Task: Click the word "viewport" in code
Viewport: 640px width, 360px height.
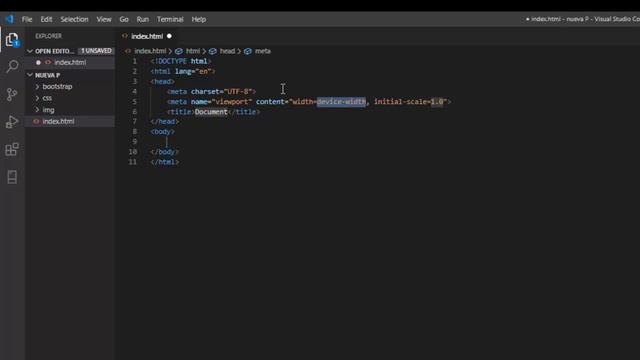Action: [232, 102]
